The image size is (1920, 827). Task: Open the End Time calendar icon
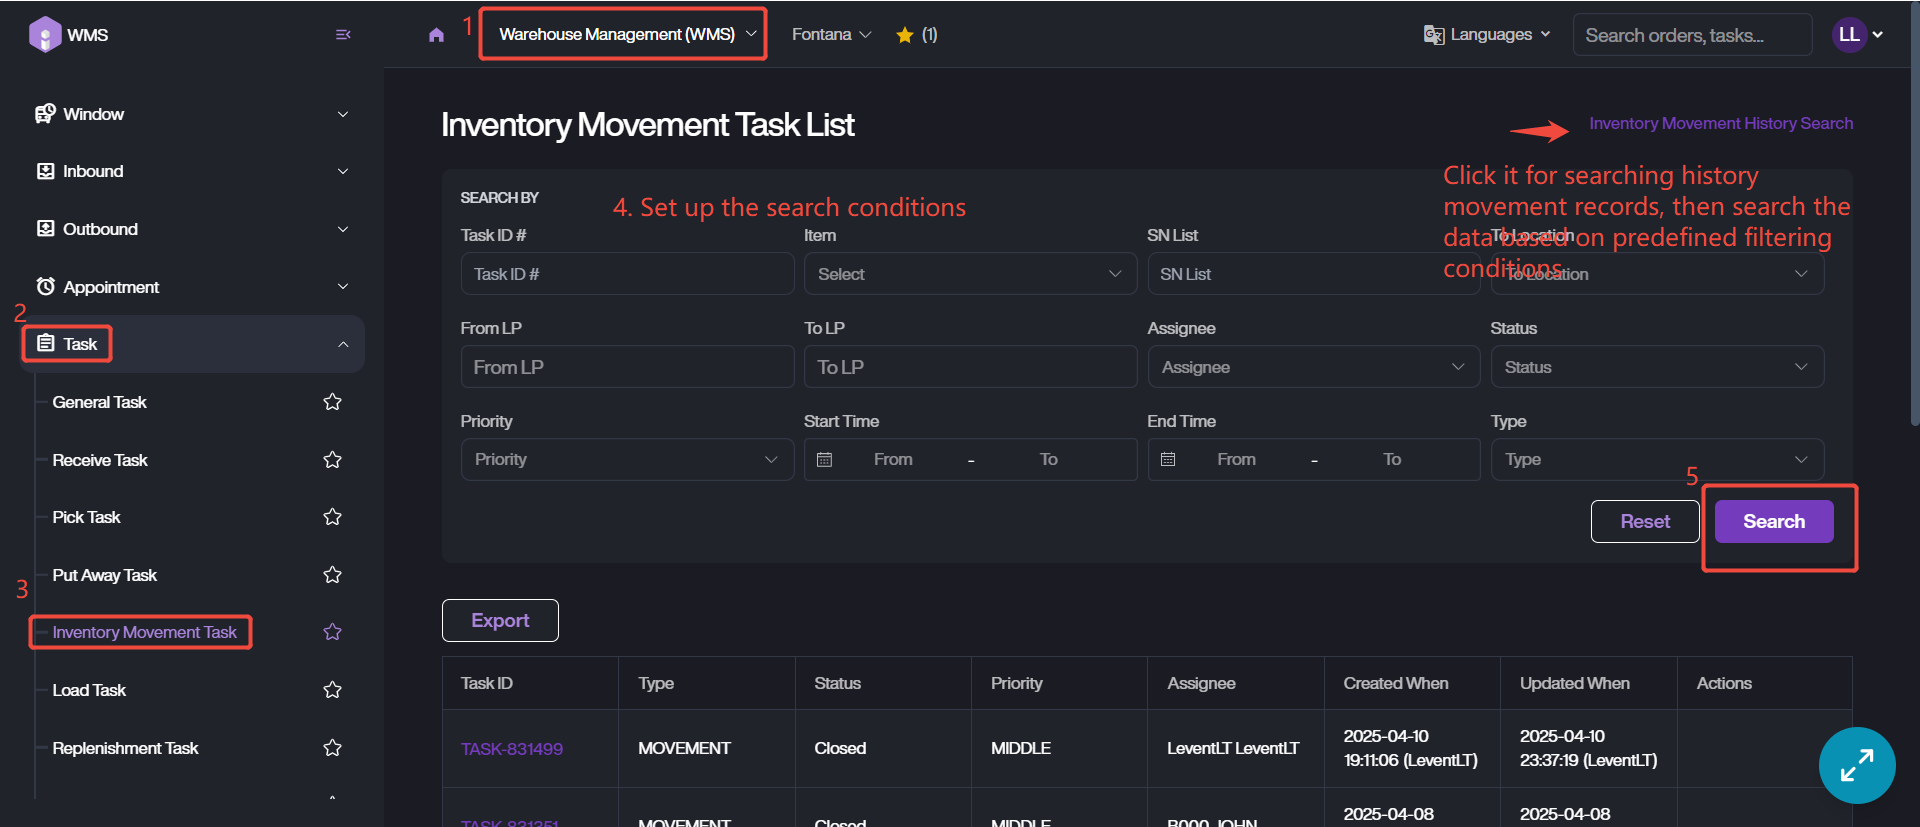point(1168,460)
